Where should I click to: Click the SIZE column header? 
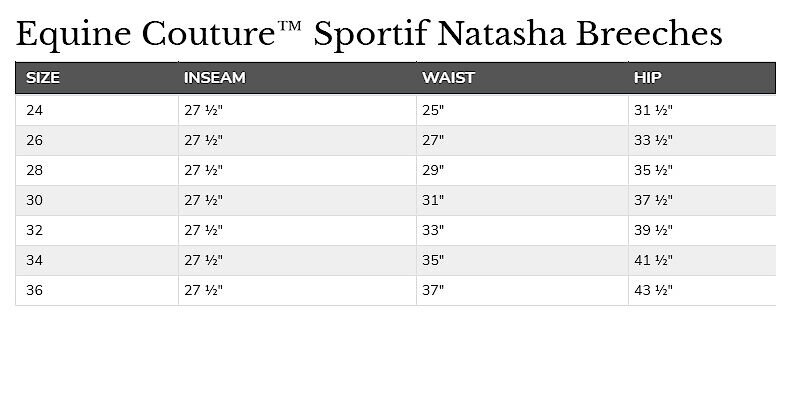tap(43, 77)
